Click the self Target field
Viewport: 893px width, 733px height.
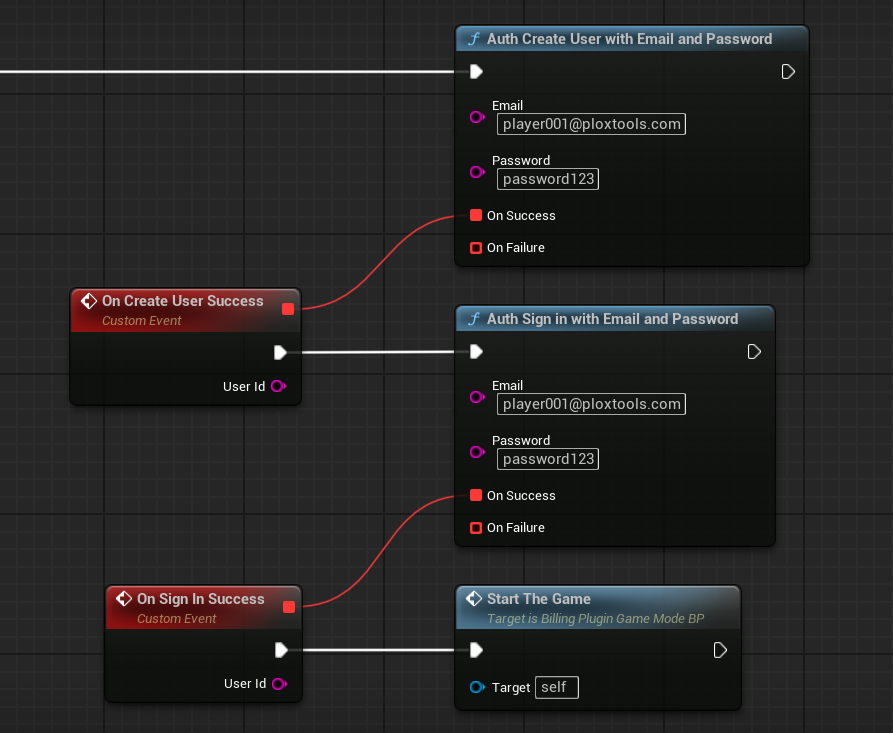pos(557,687)
